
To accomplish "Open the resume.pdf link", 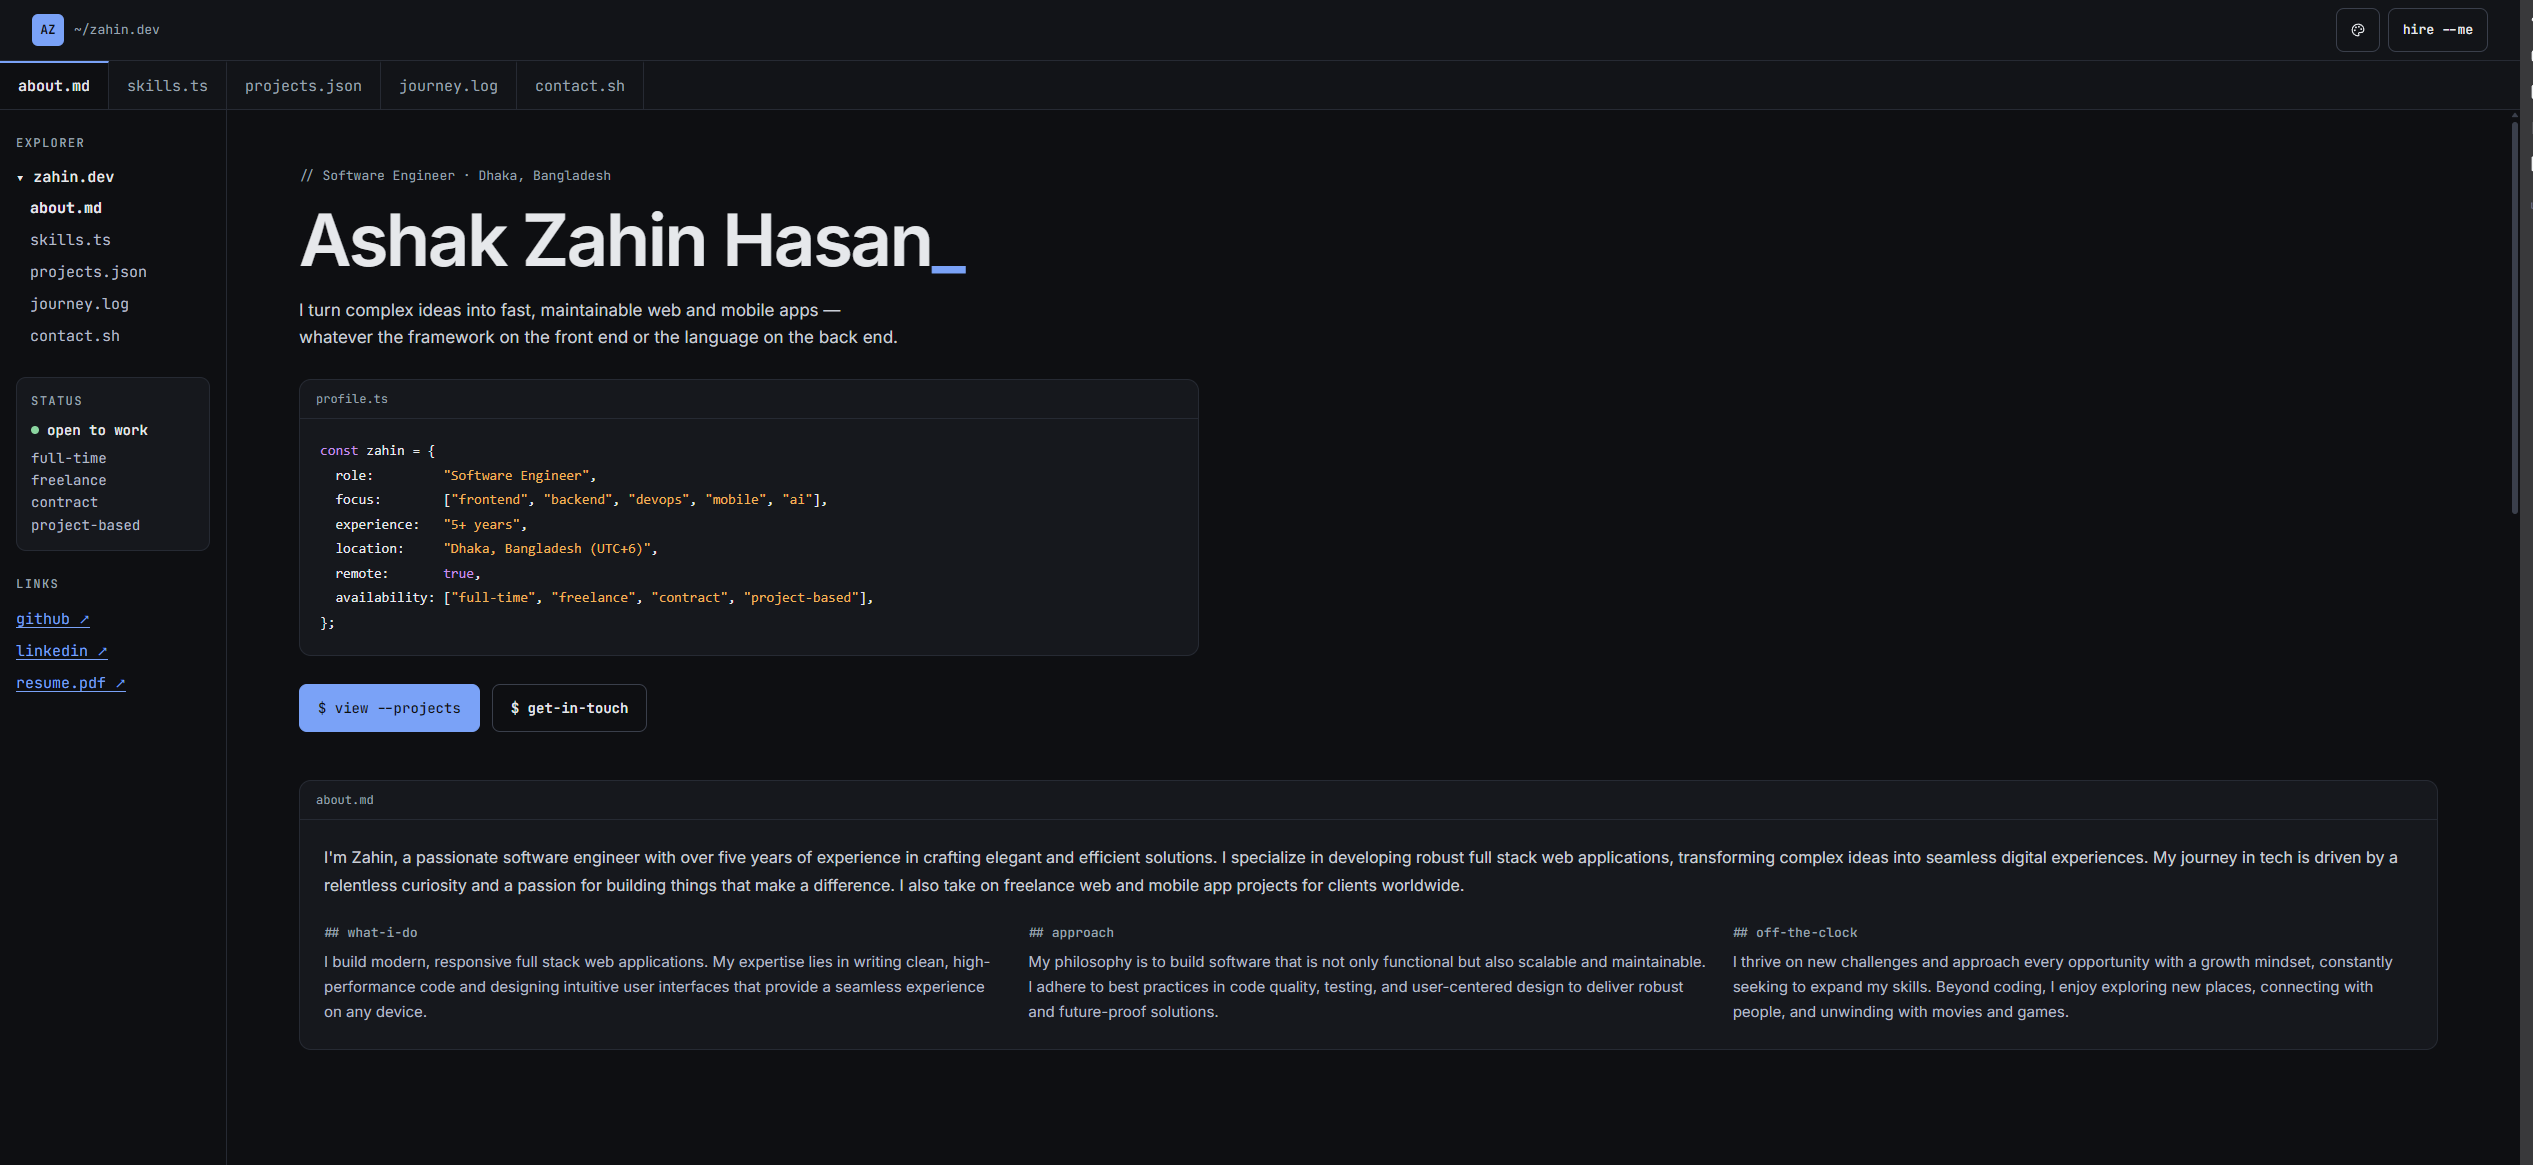I will point(71,683).
